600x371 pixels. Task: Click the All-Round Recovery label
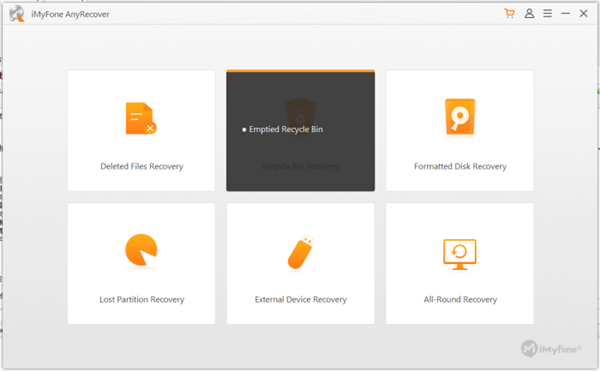[x=460, y=299]
